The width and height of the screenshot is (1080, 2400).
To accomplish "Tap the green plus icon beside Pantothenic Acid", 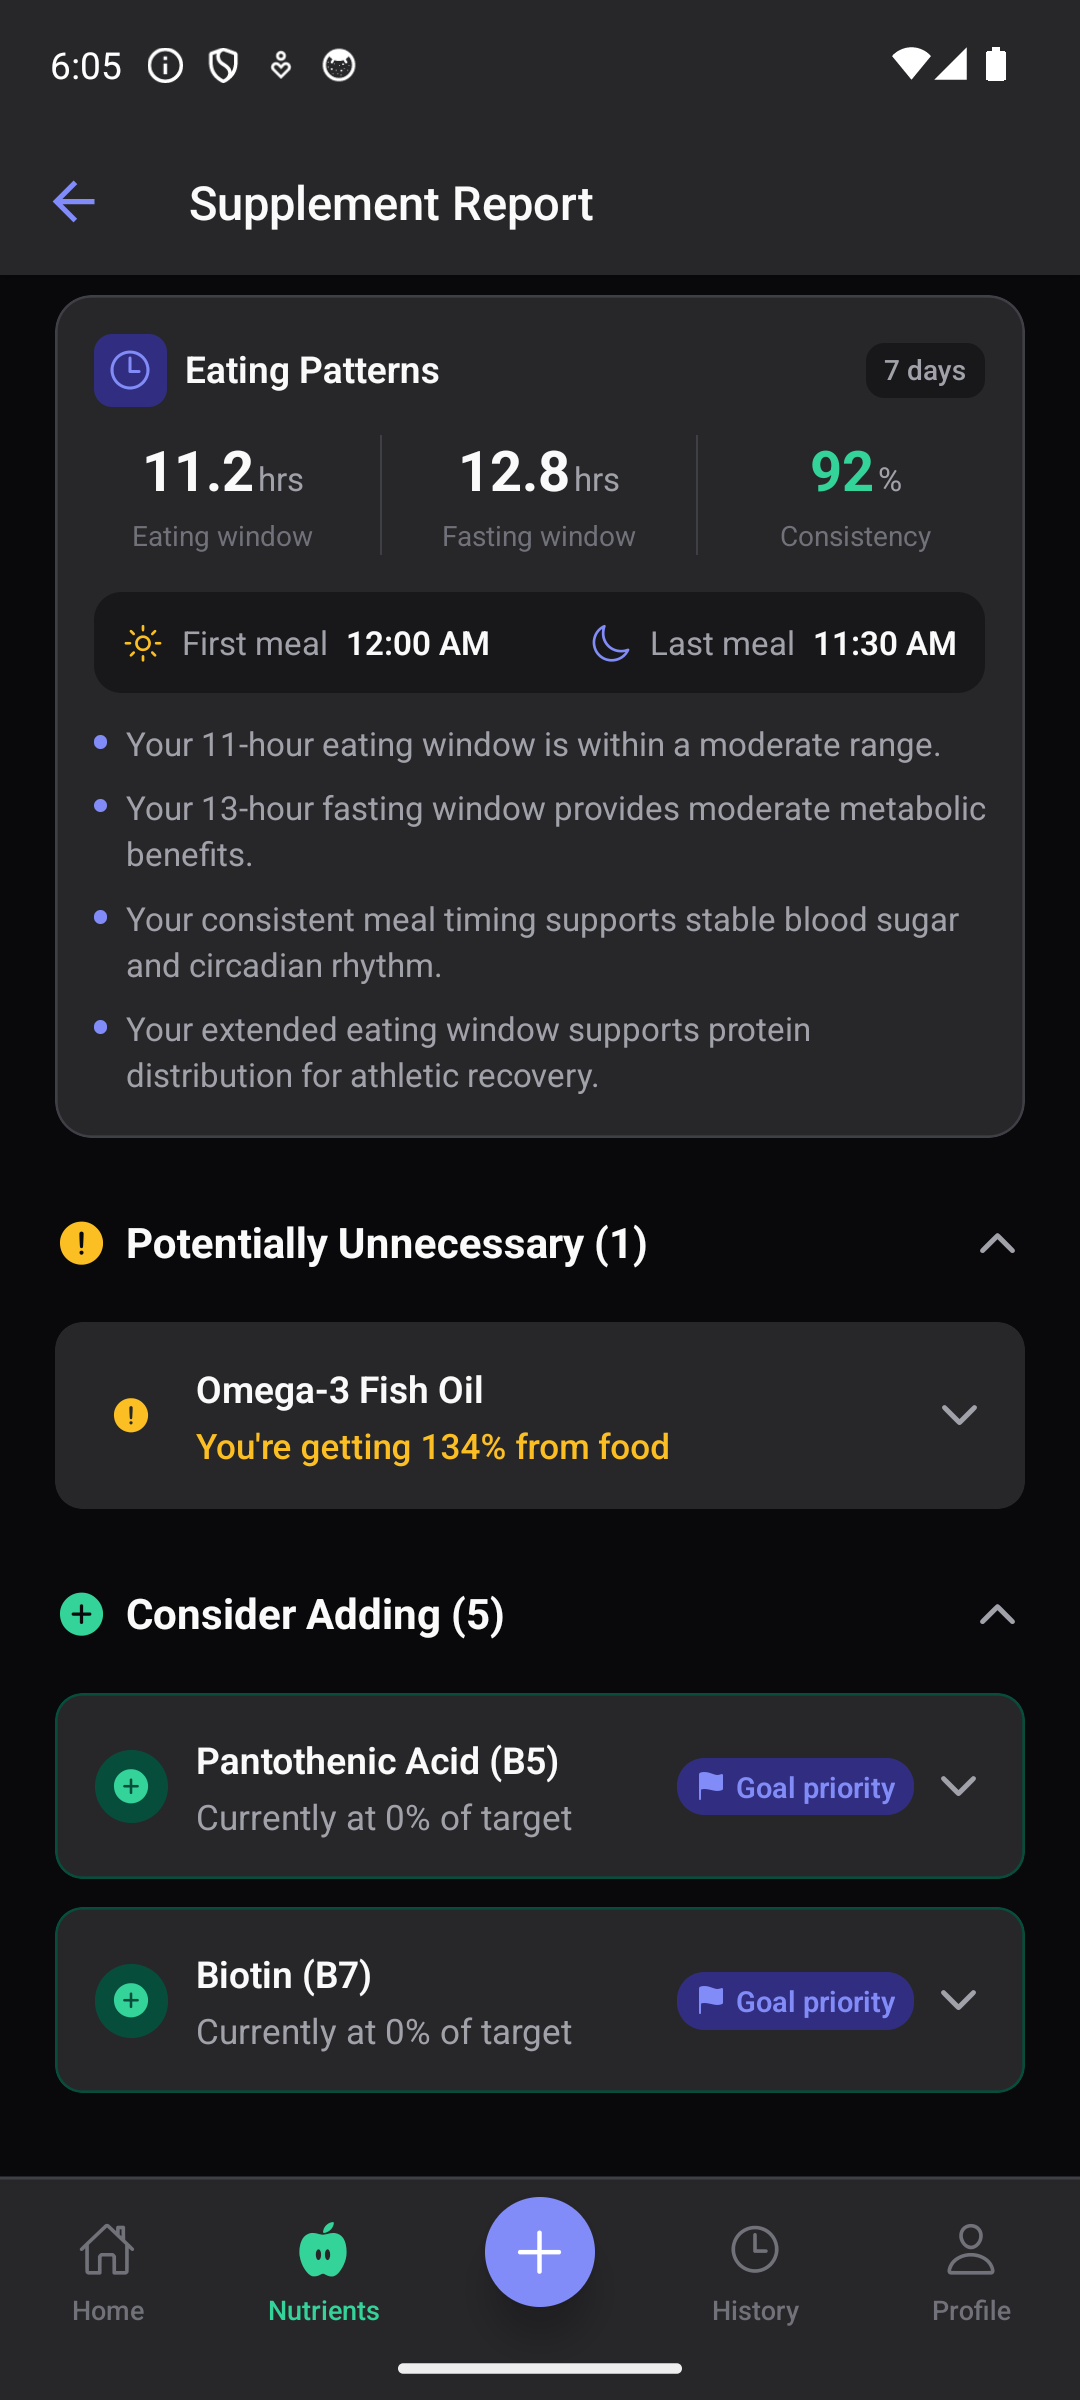I will [x=131, y=1786].
